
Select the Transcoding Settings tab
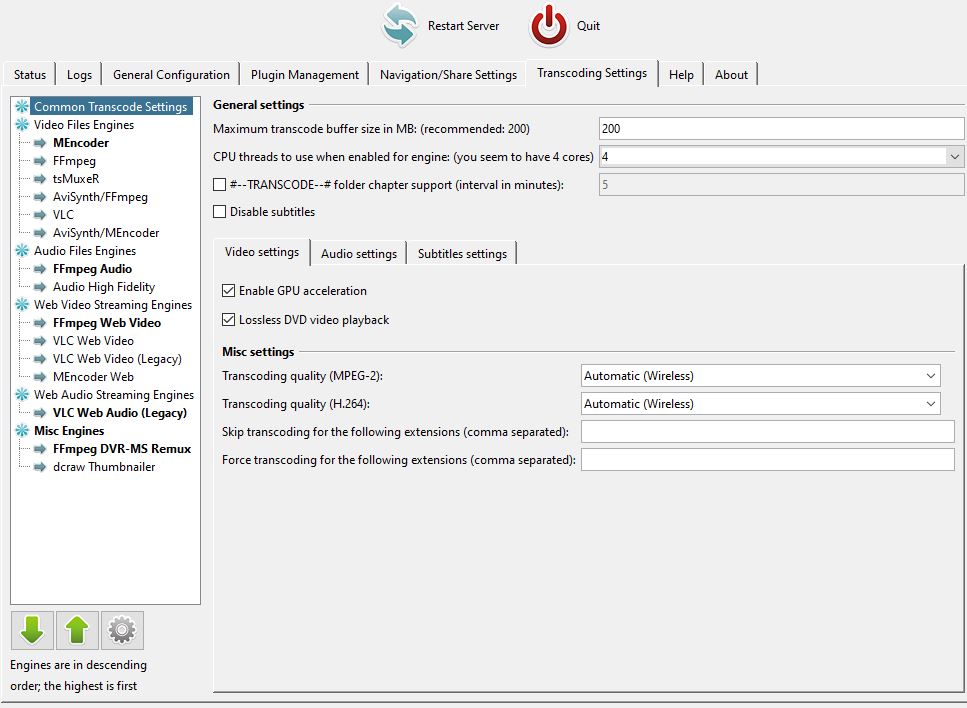coord(592,73)
